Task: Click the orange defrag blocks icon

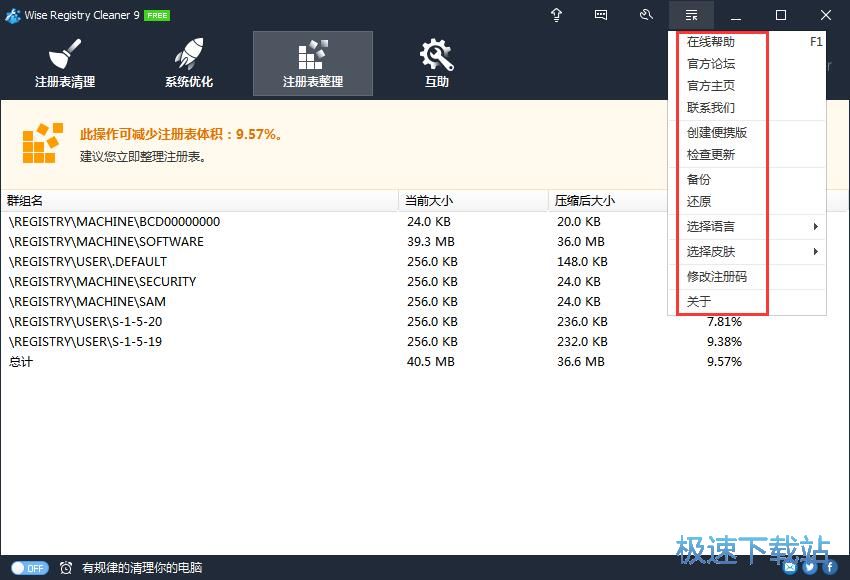Action: pos(43,143)
